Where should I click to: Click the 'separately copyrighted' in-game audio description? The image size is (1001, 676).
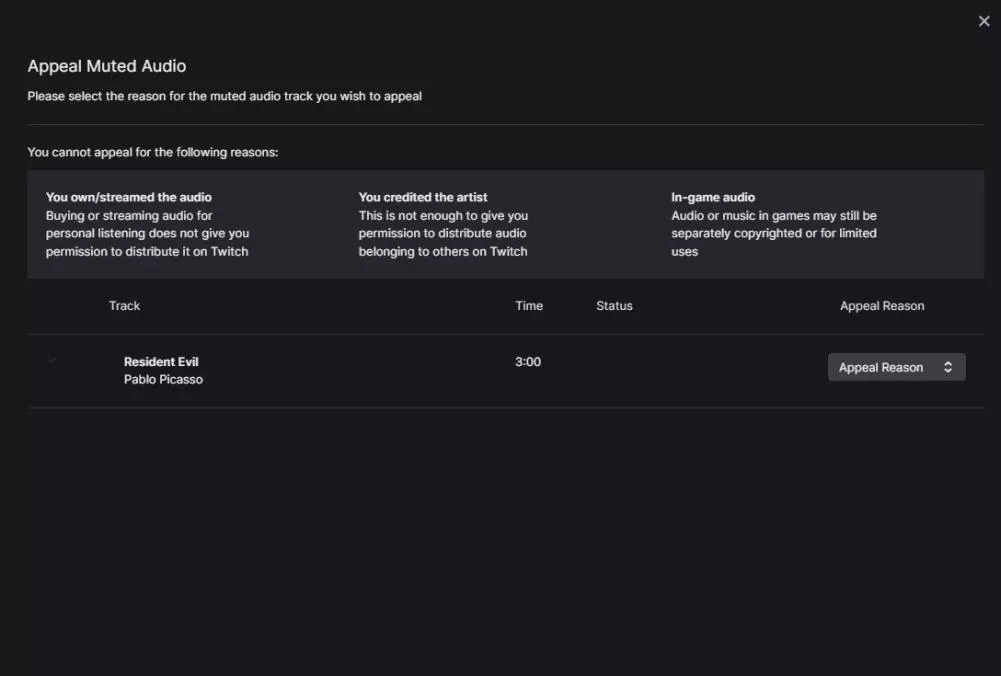(773, 233)
